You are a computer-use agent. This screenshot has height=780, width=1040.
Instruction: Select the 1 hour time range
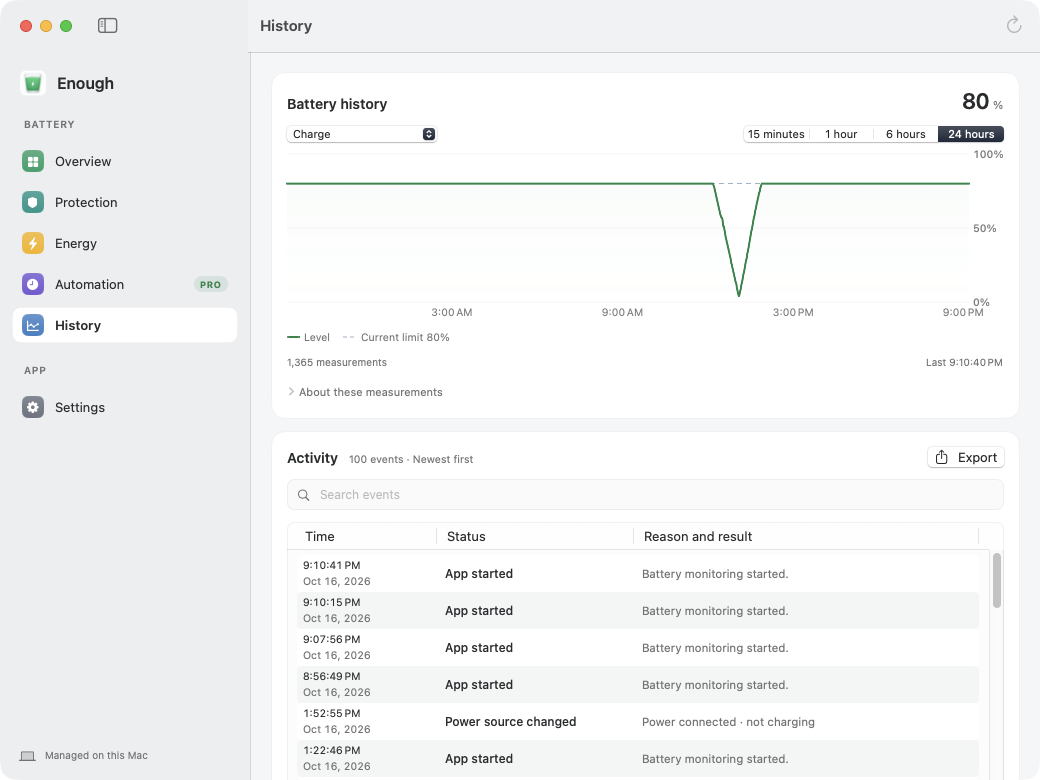click(841, 134)
